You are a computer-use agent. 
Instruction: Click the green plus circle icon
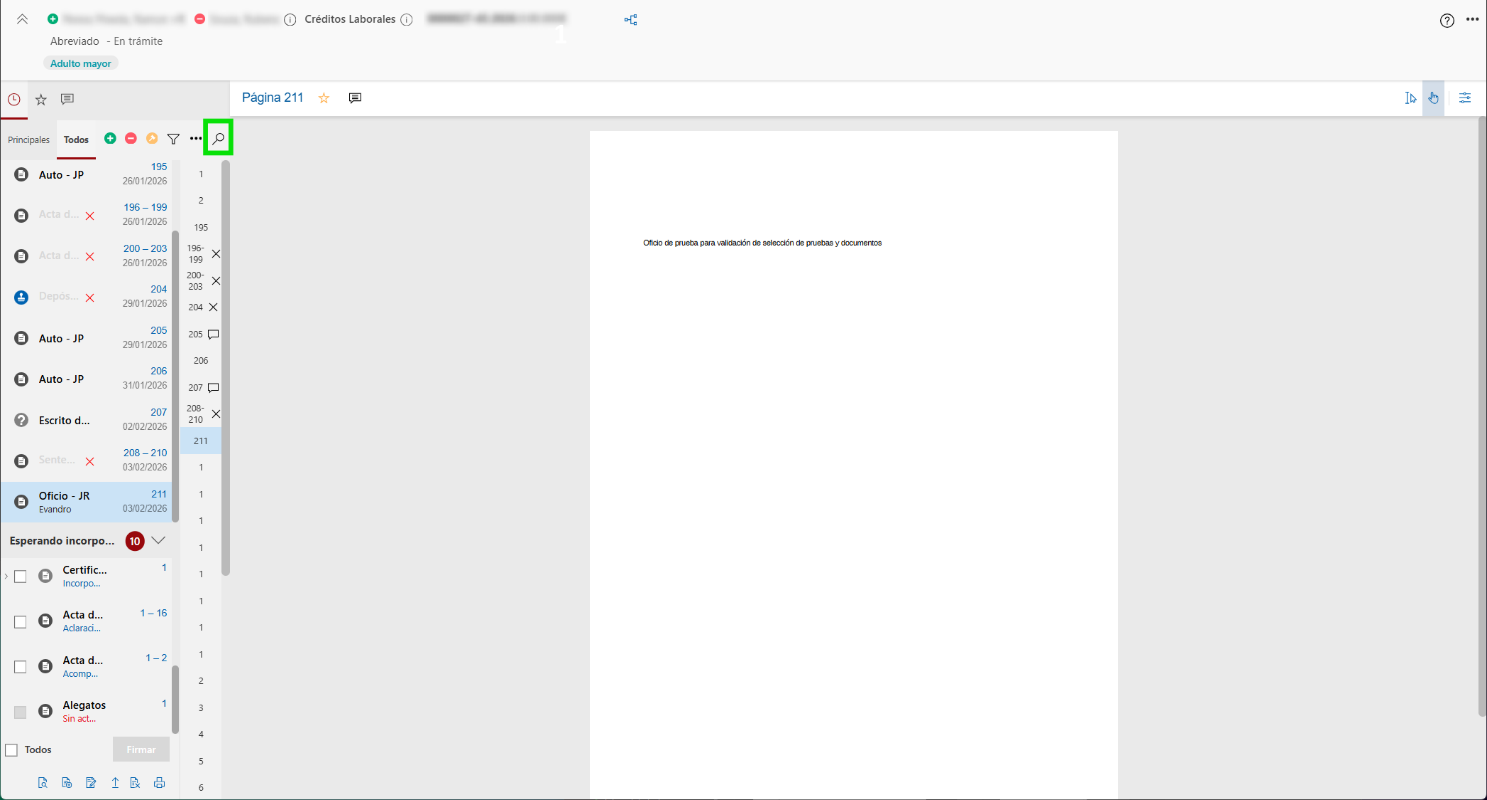(x=110, y=139)
